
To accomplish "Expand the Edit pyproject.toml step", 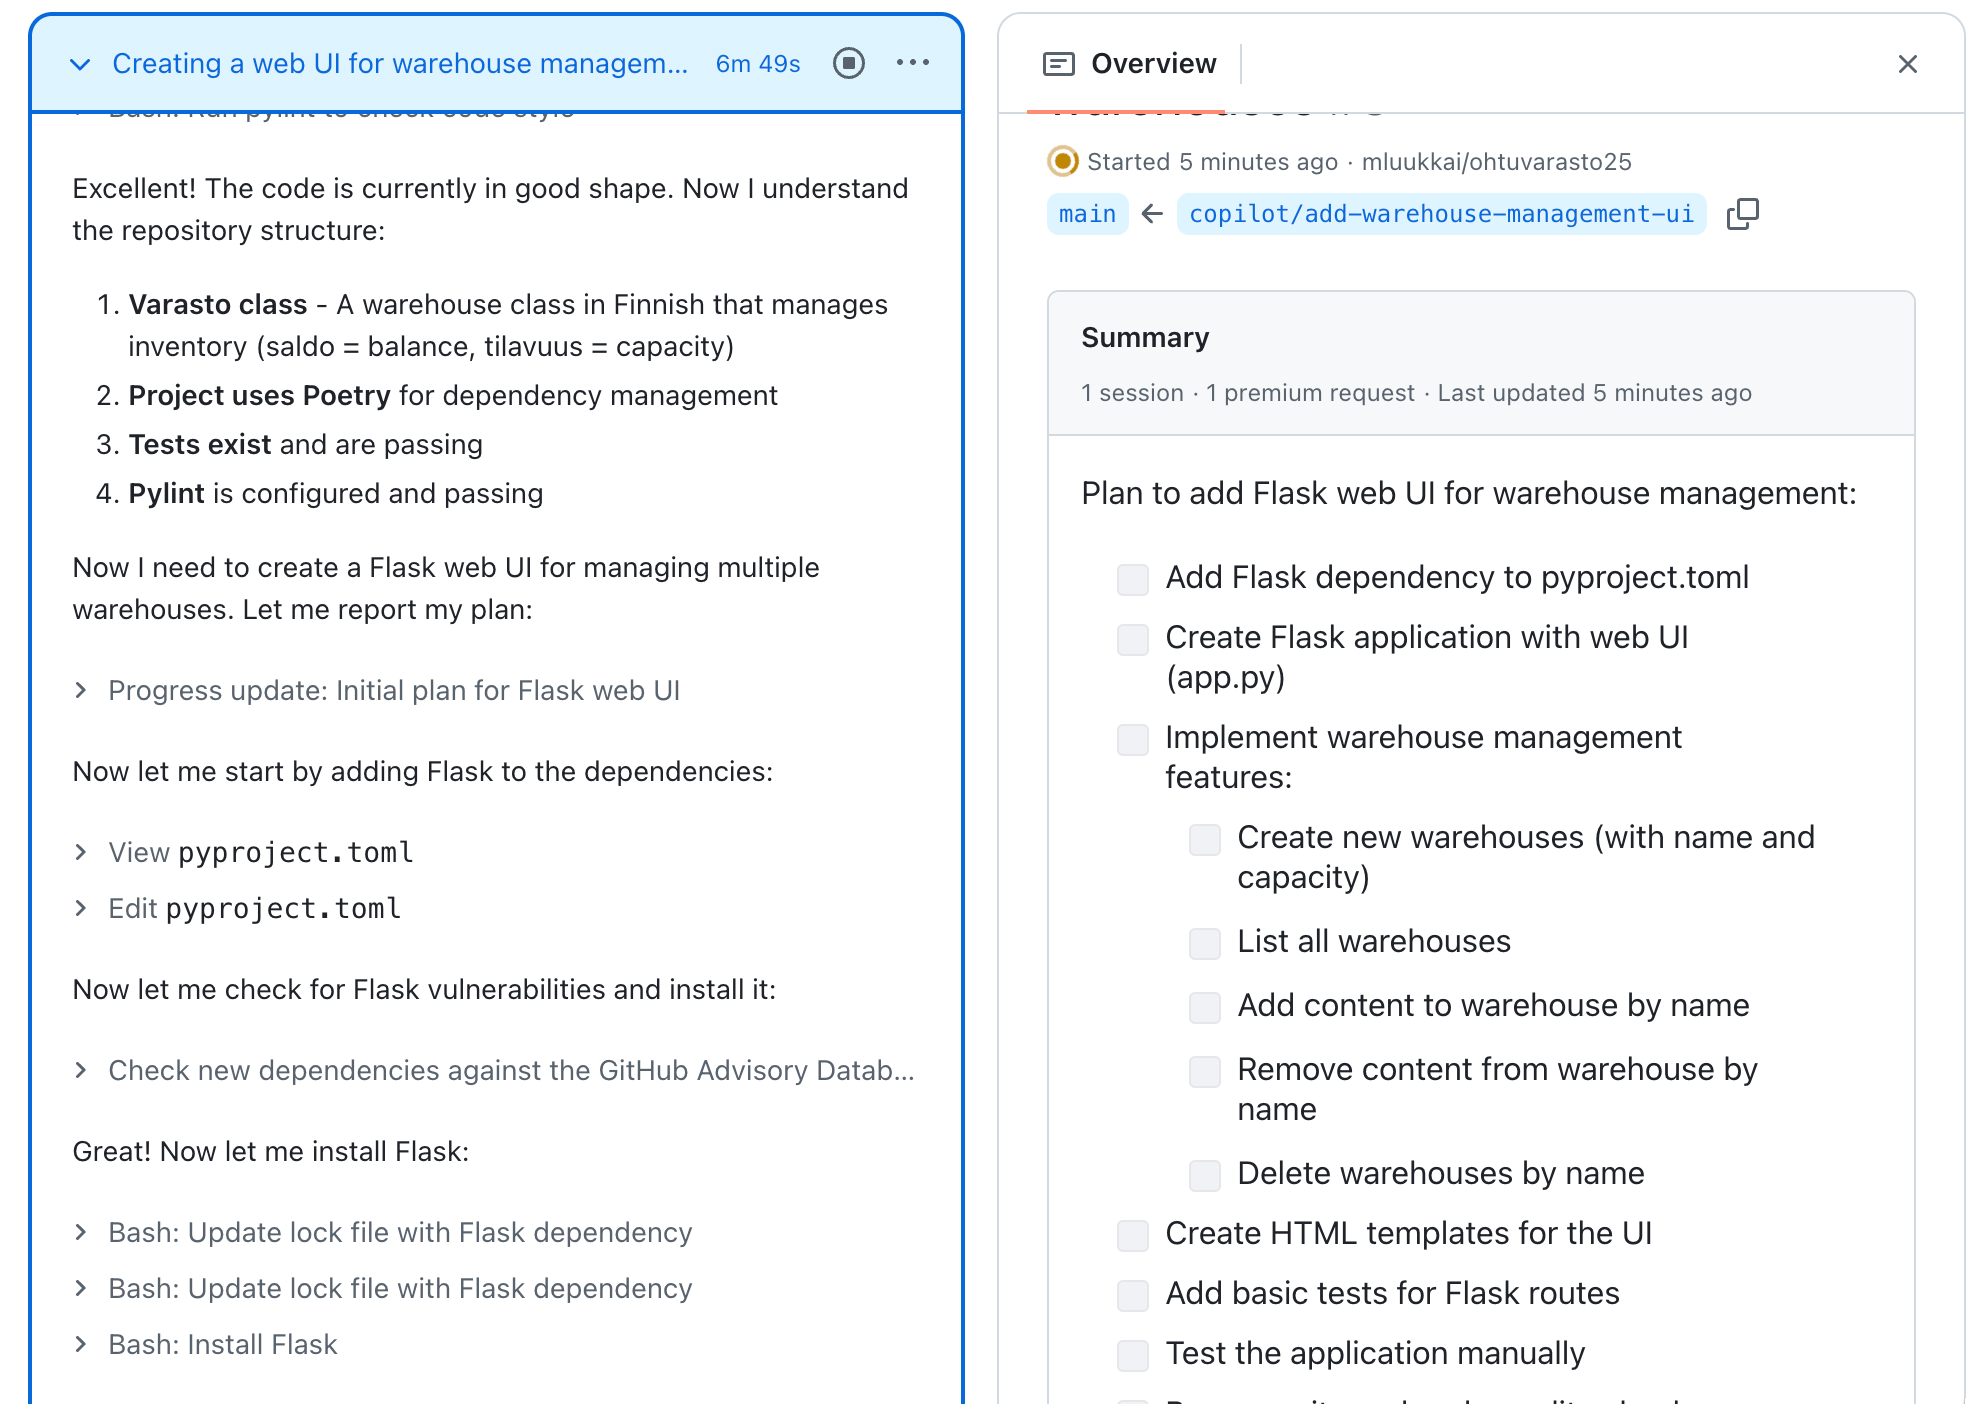I will click(81, 908).
